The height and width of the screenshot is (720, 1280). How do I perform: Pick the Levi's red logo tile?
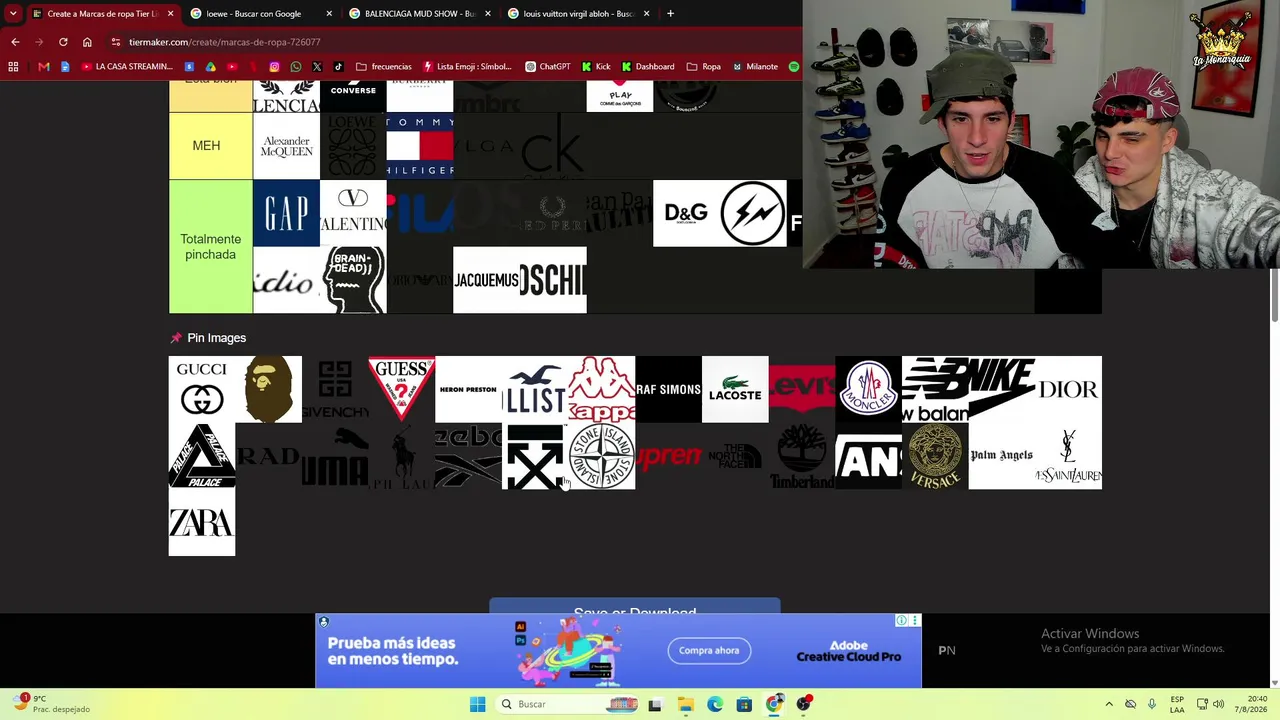coord(802,389)
